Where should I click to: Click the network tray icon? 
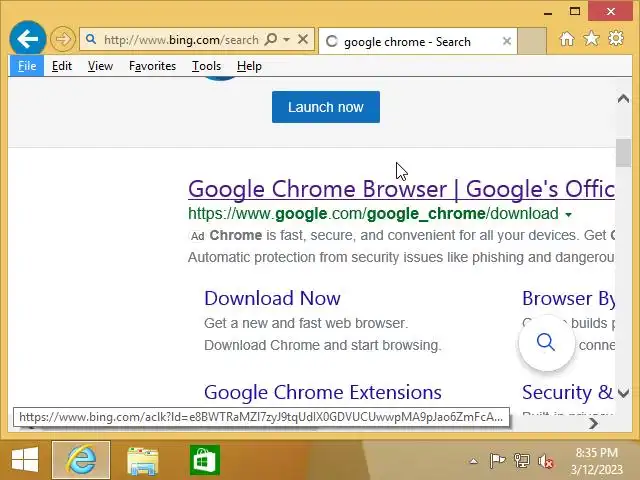521,461
